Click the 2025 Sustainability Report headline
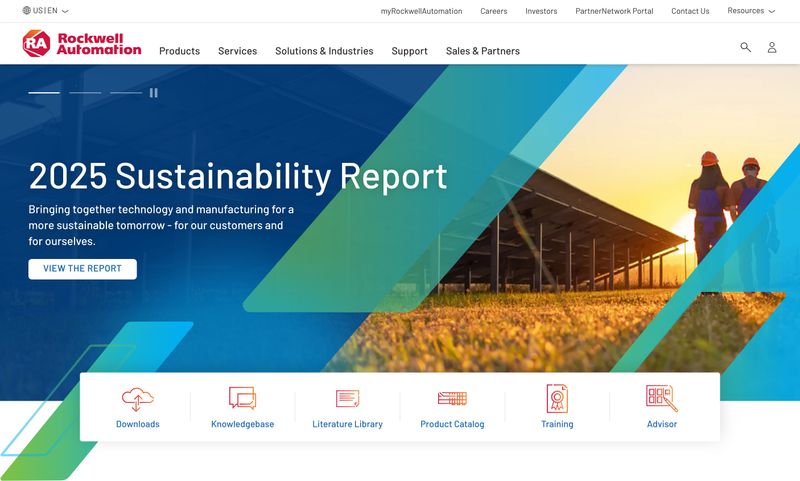800x481 pixels. pyautogui.click(x=238, y=176)
